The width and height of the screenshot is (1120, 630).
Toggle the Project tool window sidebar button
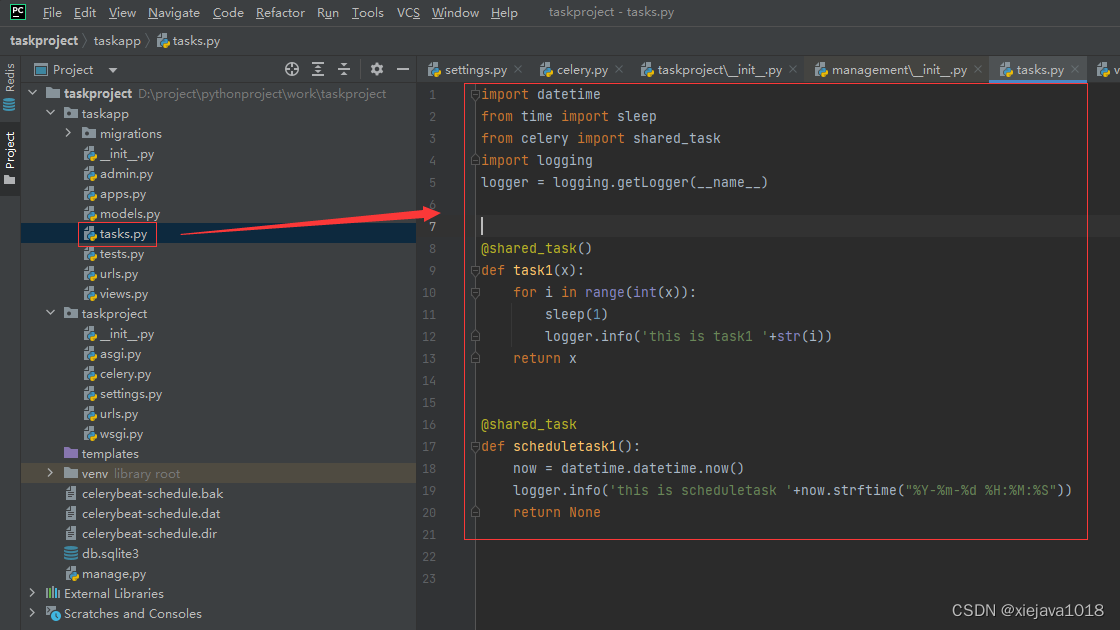coord(10,157)
